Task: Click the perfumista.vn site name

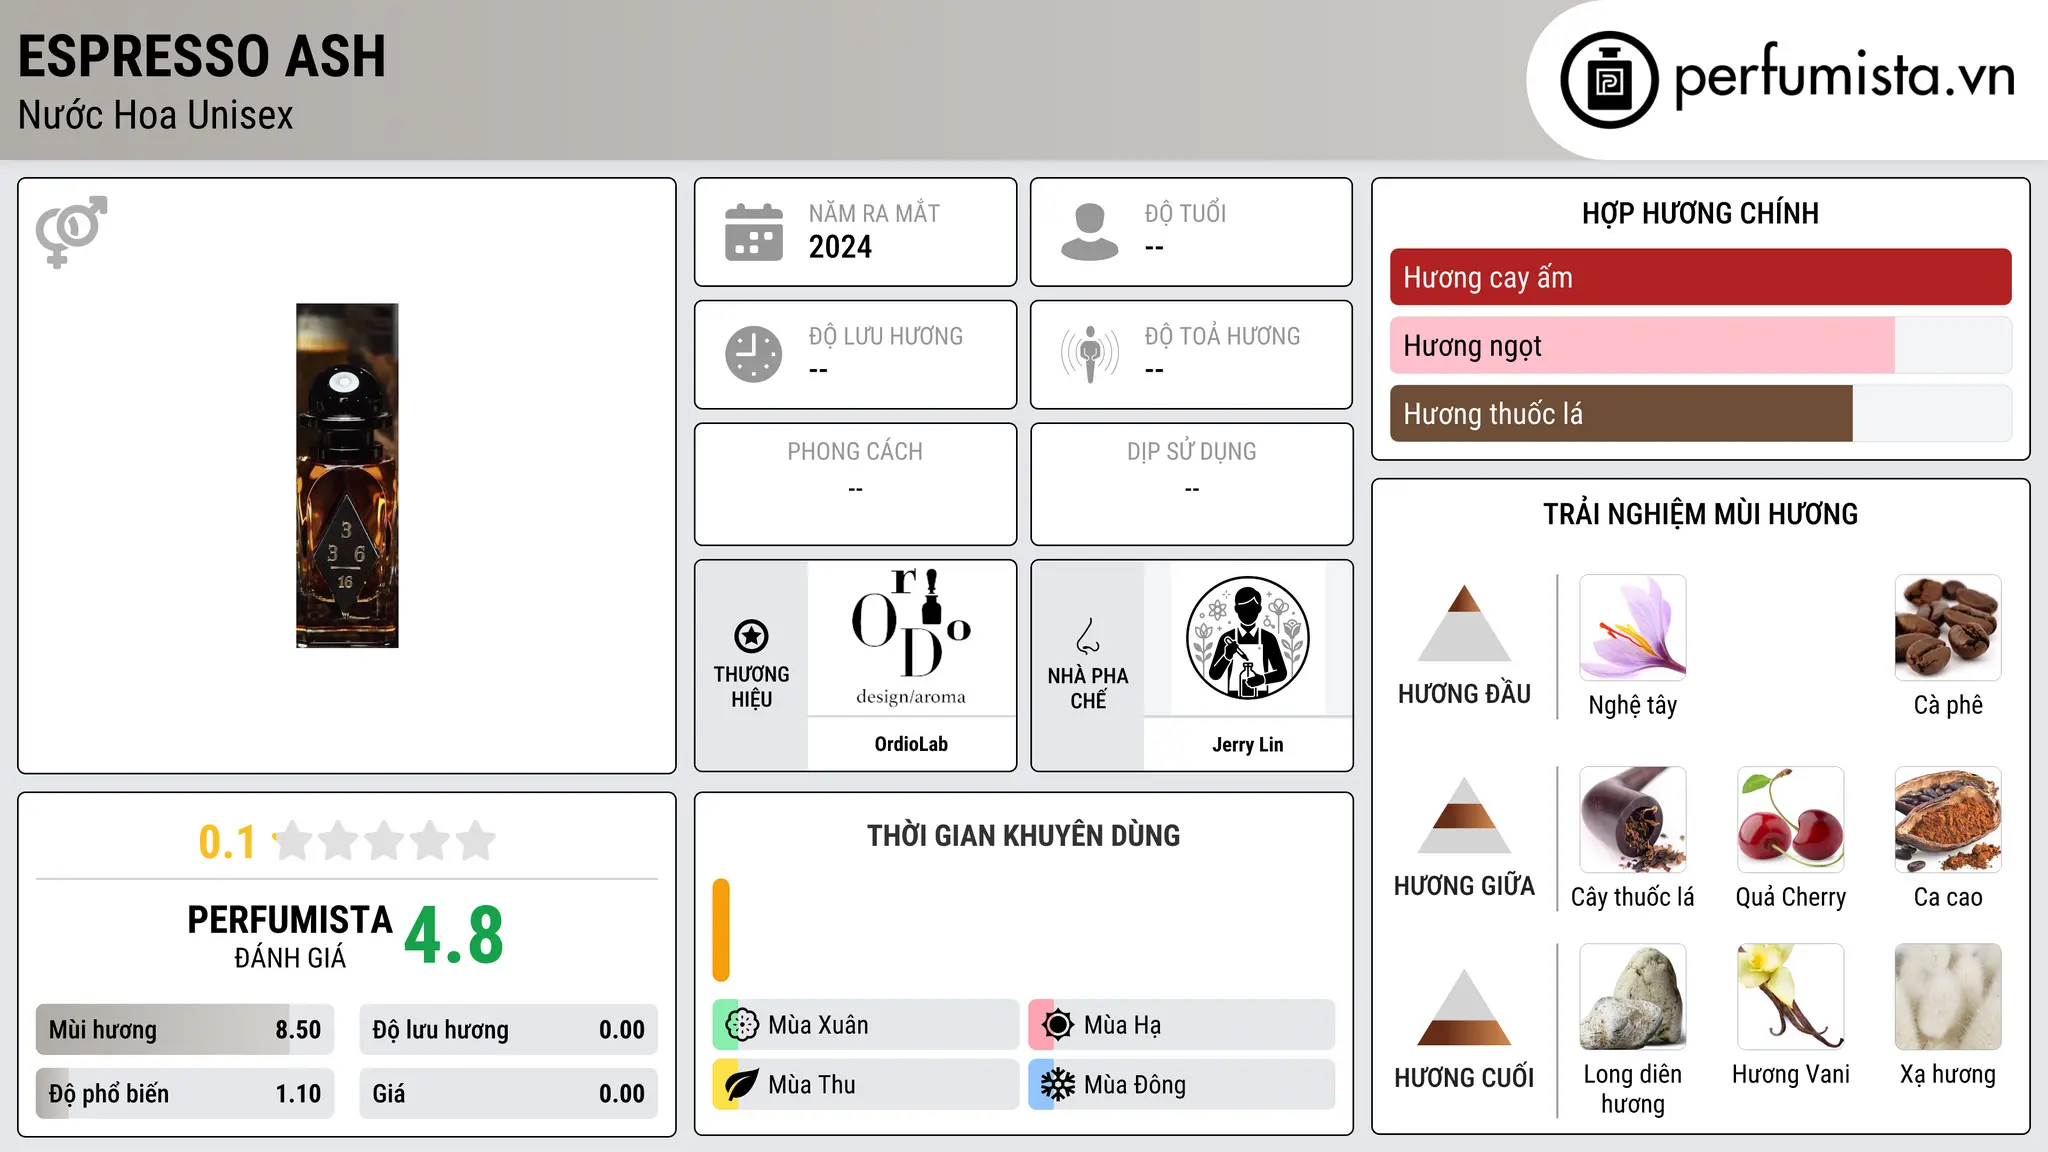Action: click(x=1844, y=76)
